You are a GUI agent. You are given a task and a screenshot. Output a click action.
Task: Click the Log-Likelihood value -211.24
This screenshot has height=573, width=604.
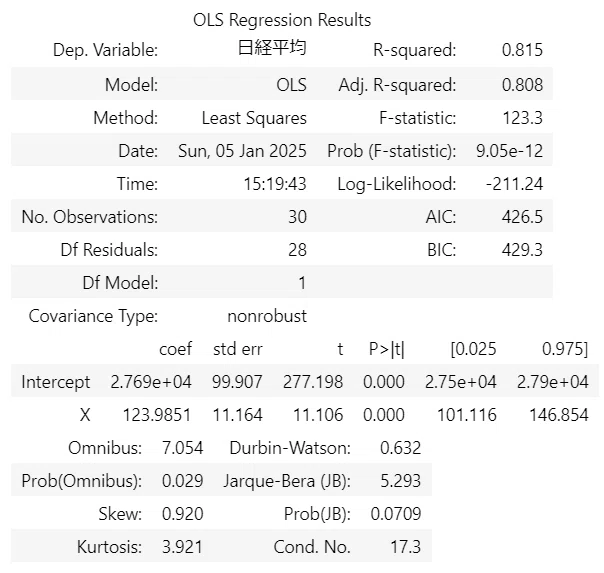(x=514, y=184)
